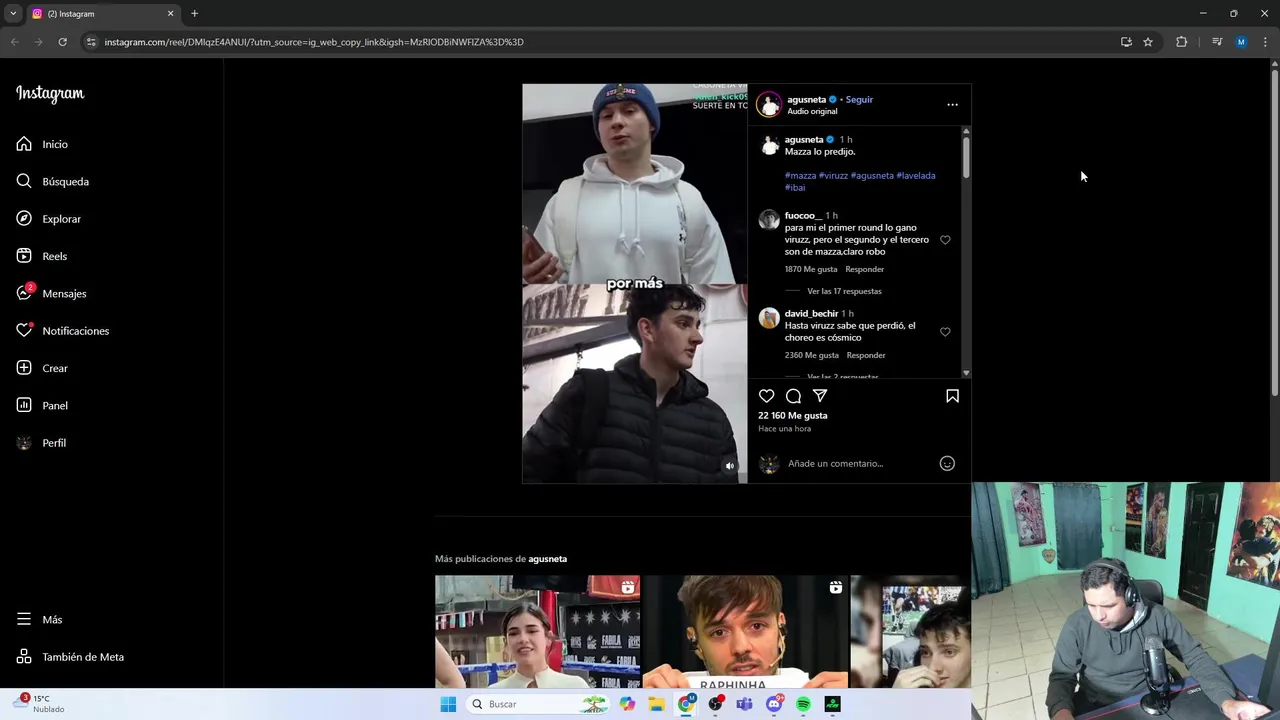Follow agusneta via Seguir
Image resolution: width=1280 pixels, height=720 pixels.
859,99
